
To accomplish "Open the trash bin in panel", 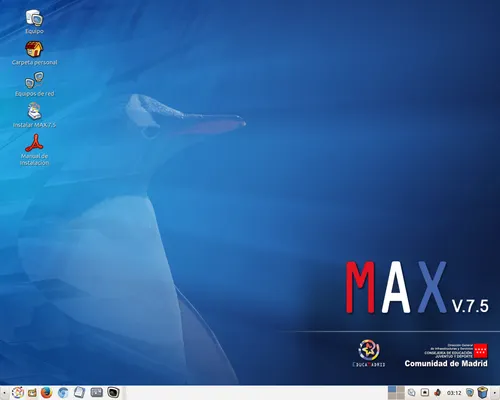I will [482, 393].
